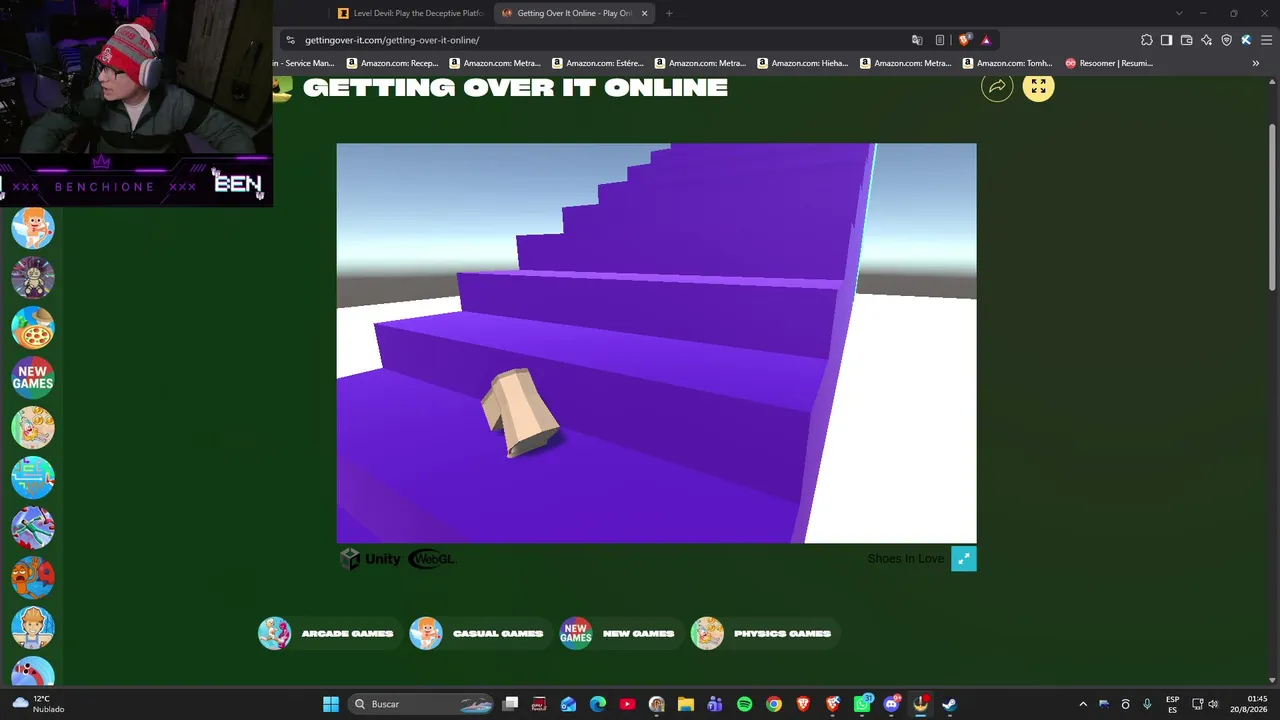Open the pizza game icon in sidebar
The width and height of the screenshot is (1280, 720).
[33, 328]
